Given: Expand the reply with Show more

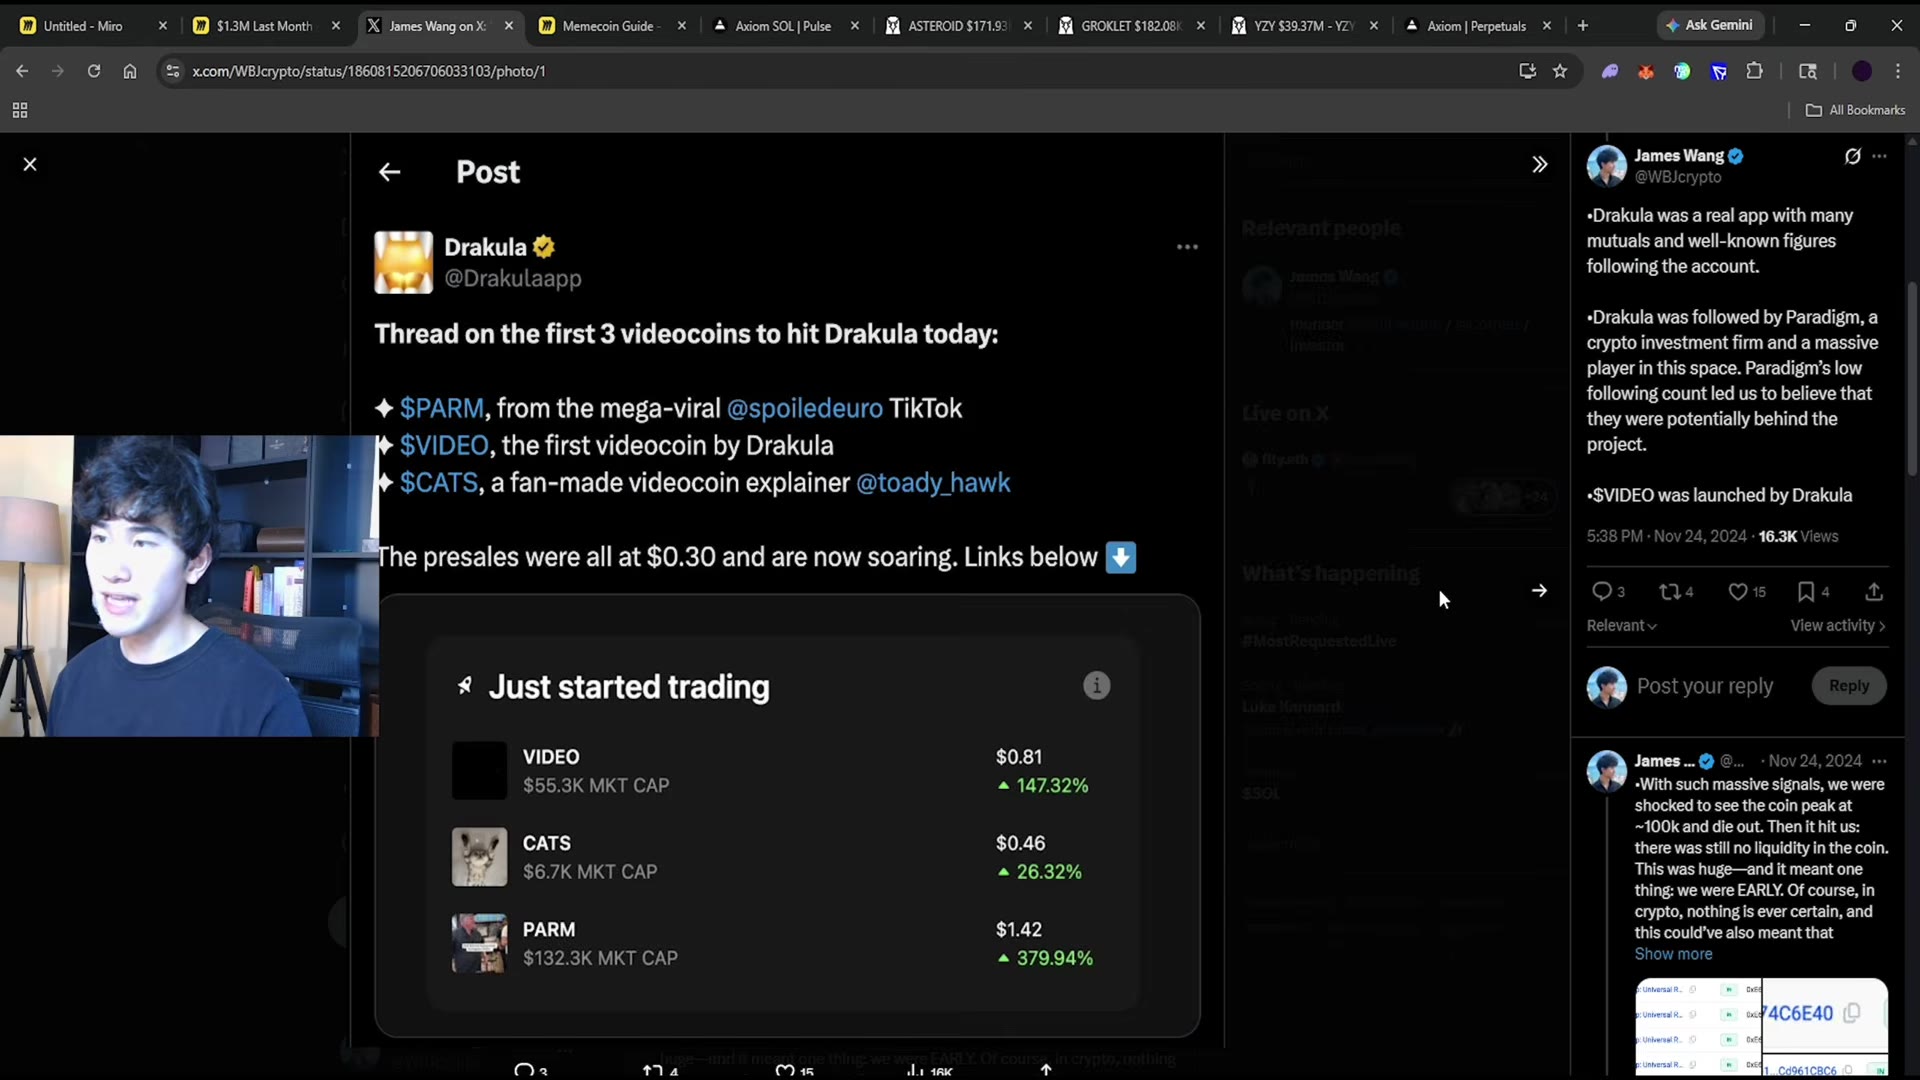Looking at the screenshot, I should coord(1673,954).
